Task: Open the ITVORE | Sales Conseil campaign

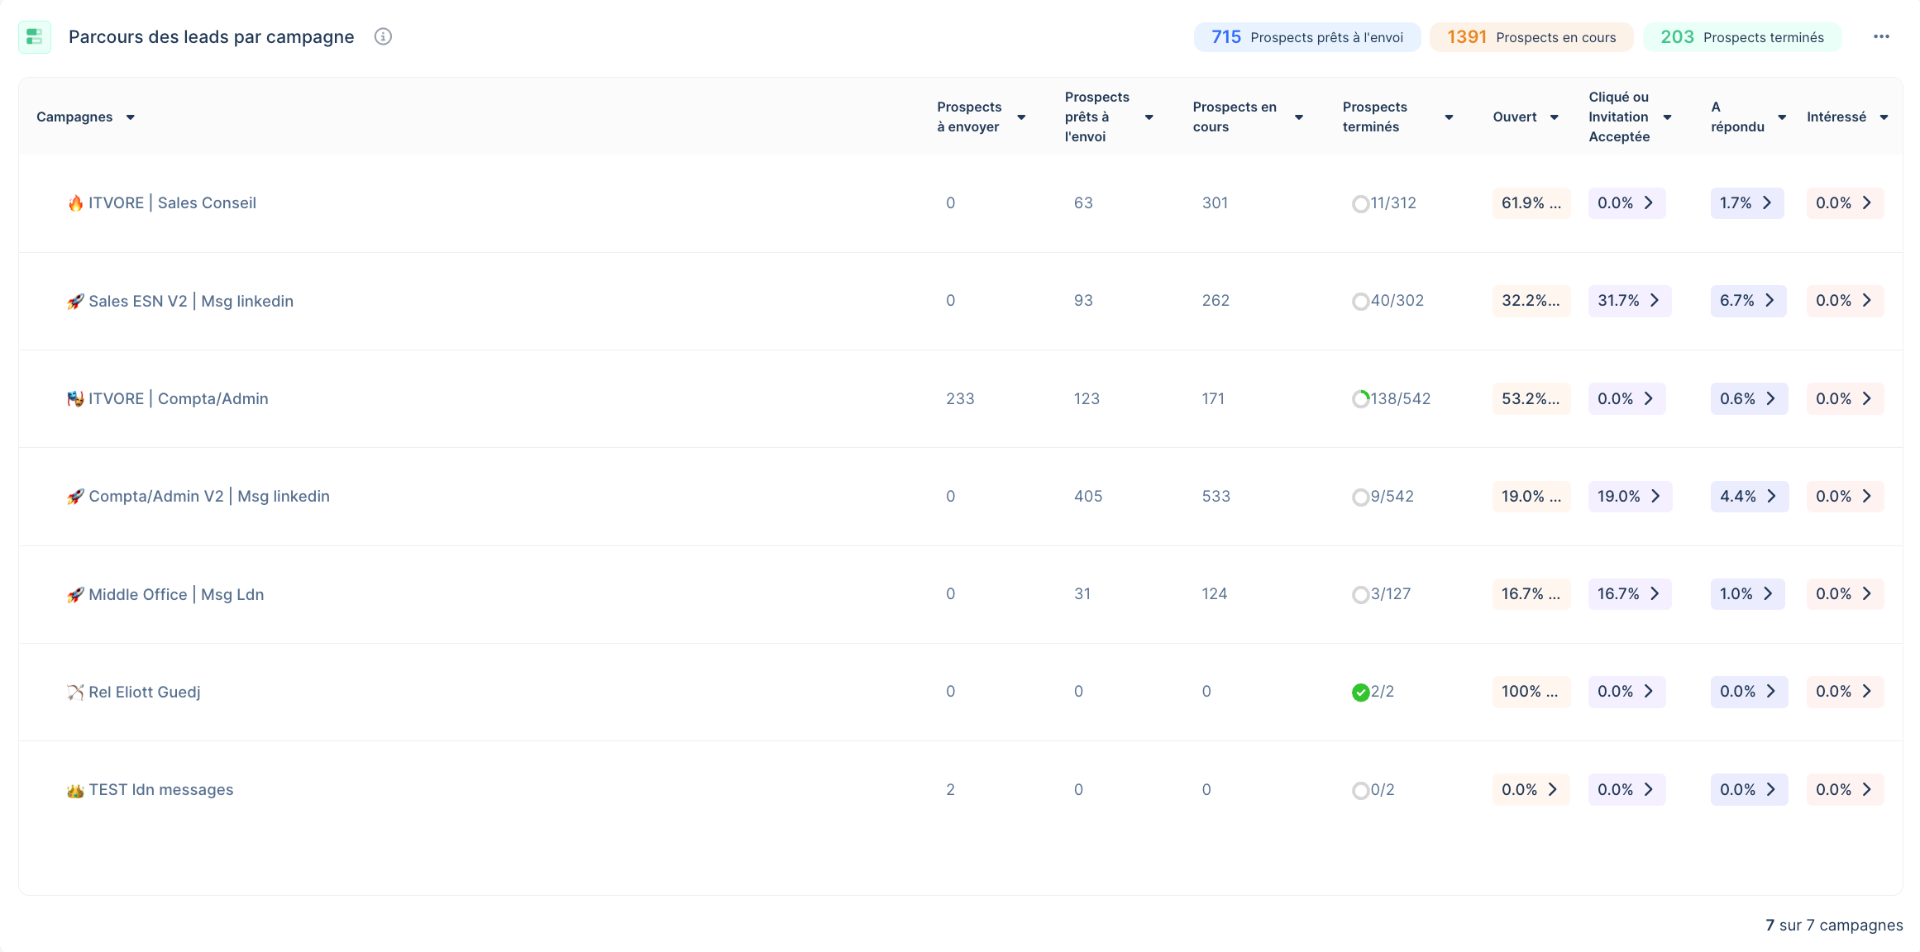Action: coord(172,203)
